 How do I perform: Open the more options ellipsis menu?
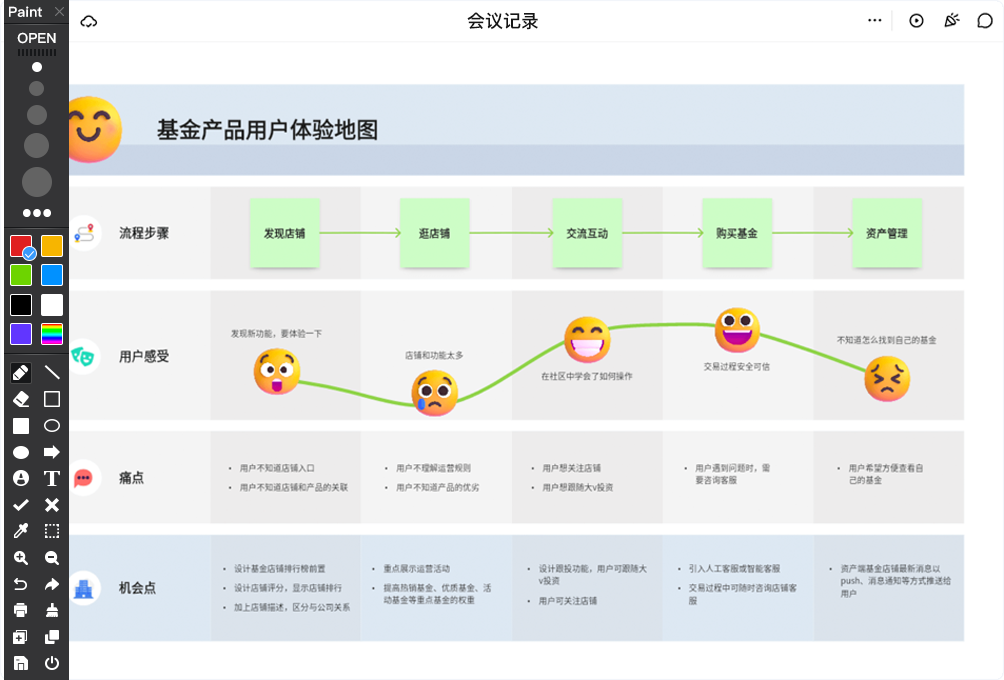[x=875, y=21]
